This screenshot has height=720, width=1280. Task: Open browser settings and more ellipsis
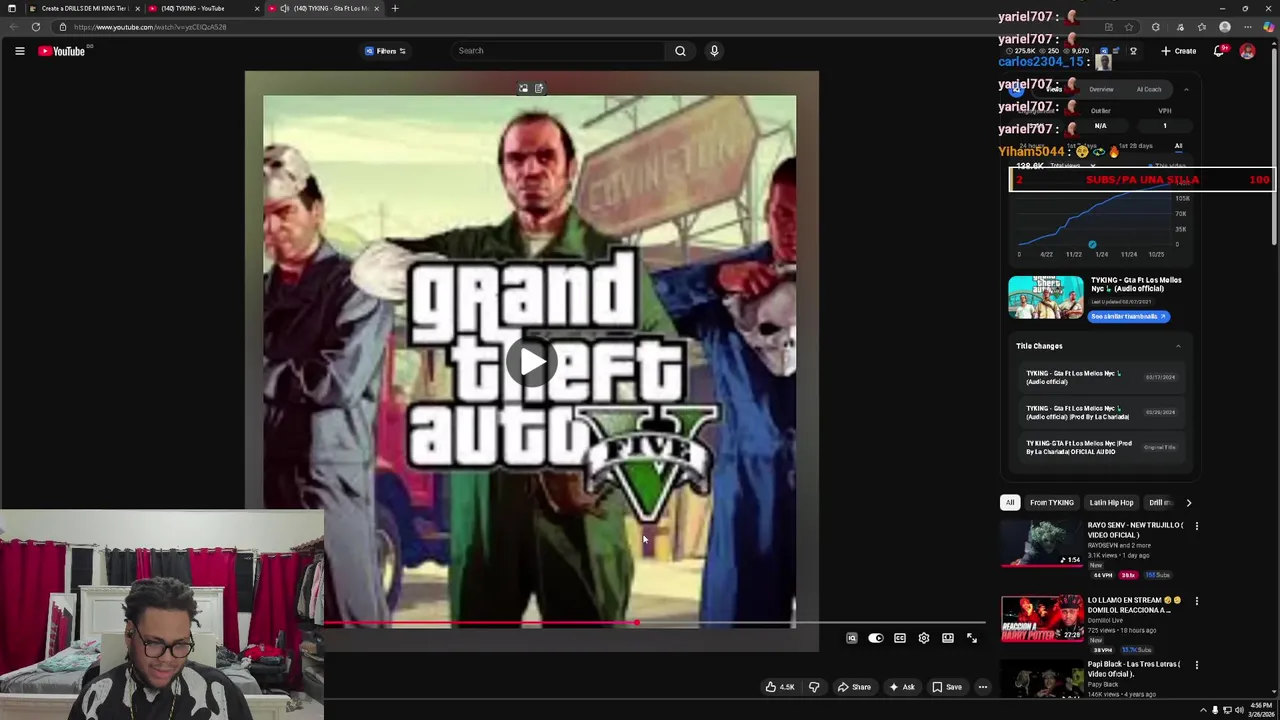coord(1247,27)
